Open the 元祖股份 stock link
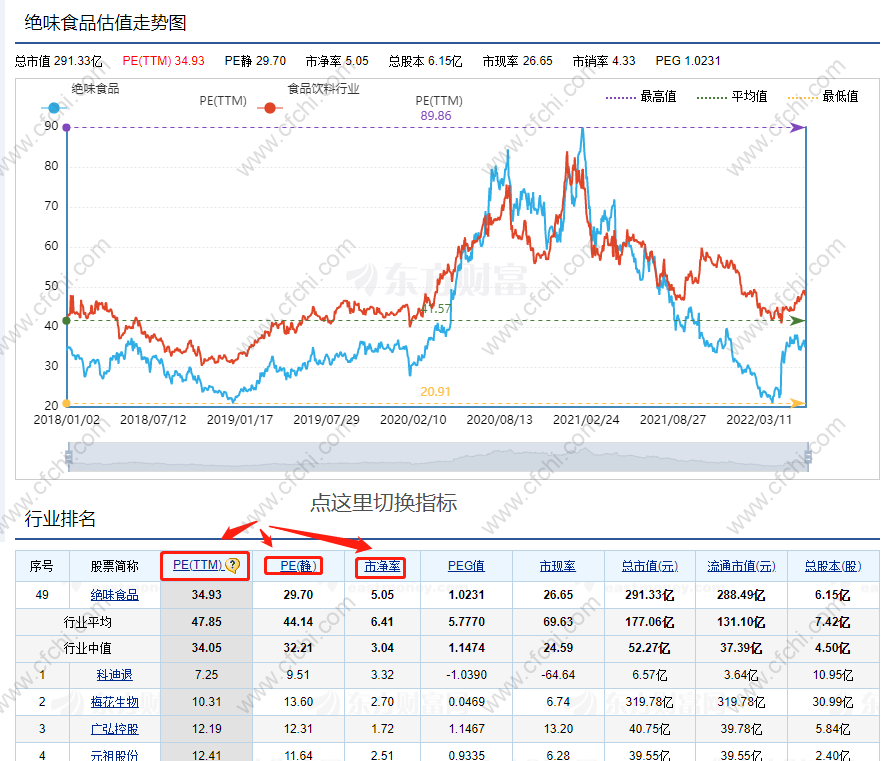The height and width of the screenshot is (761, 883). pyautogui.click(x=114, y=755)
